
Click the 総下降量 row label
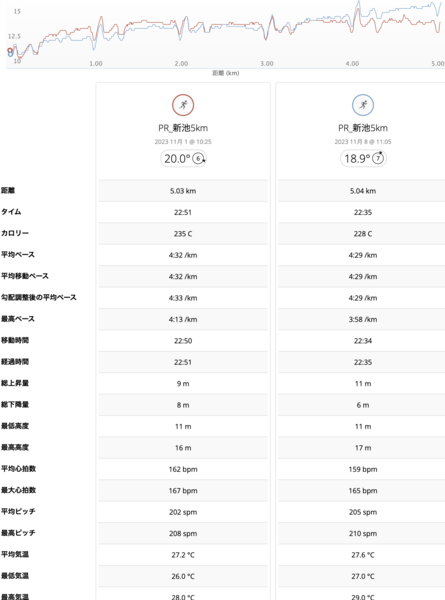click(15, 405)
